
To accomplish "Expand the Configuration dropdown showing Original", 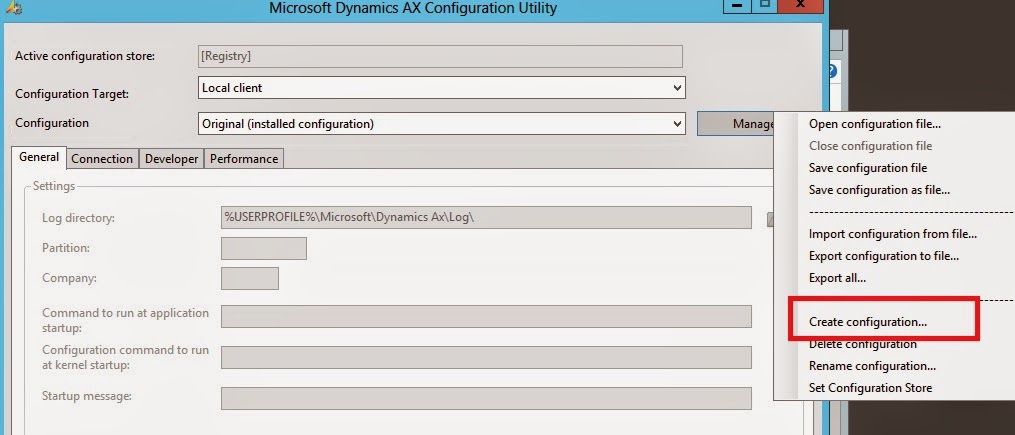I will coord(441,123).
